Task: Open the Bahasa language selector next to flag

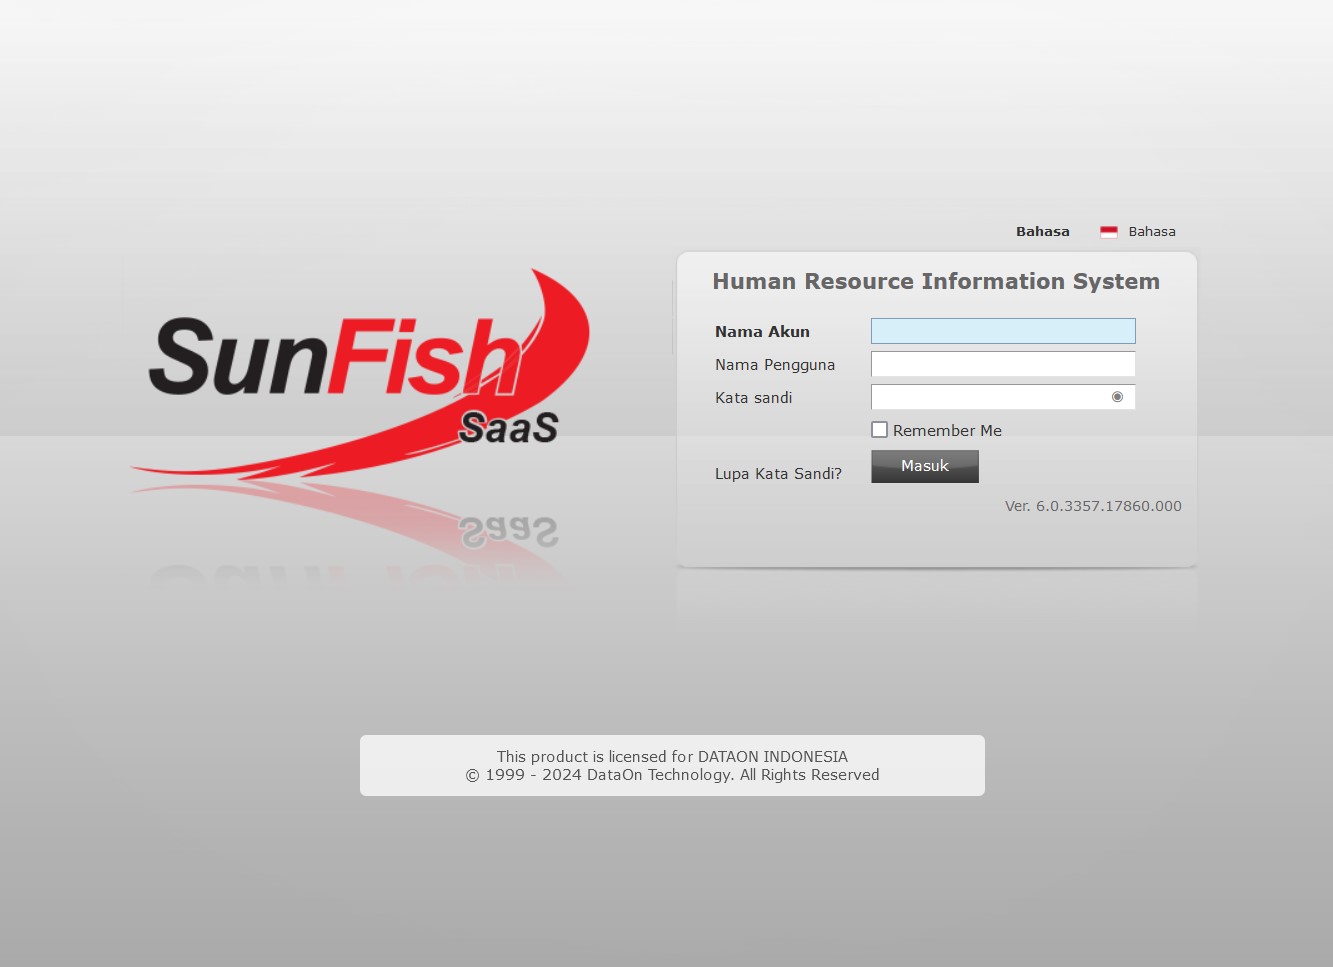Action: click(1152, 231)
